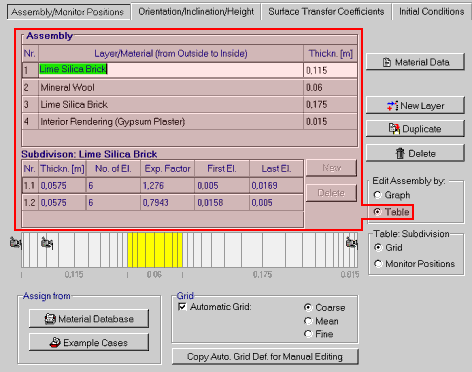Select the Fine grid option
The height and width of the screenshot is (372, 472).
coord(319,334)
